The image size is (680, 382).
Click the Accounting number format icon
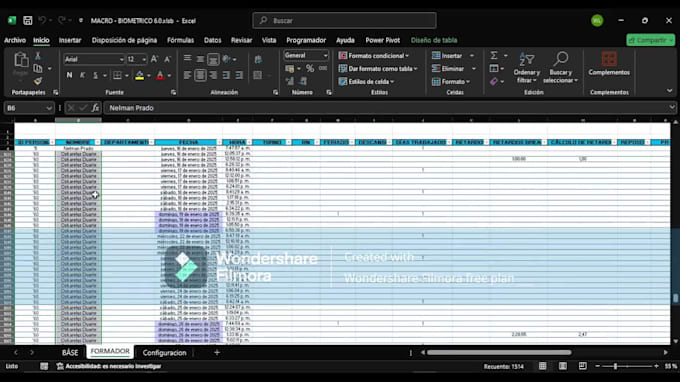point(290,69)
